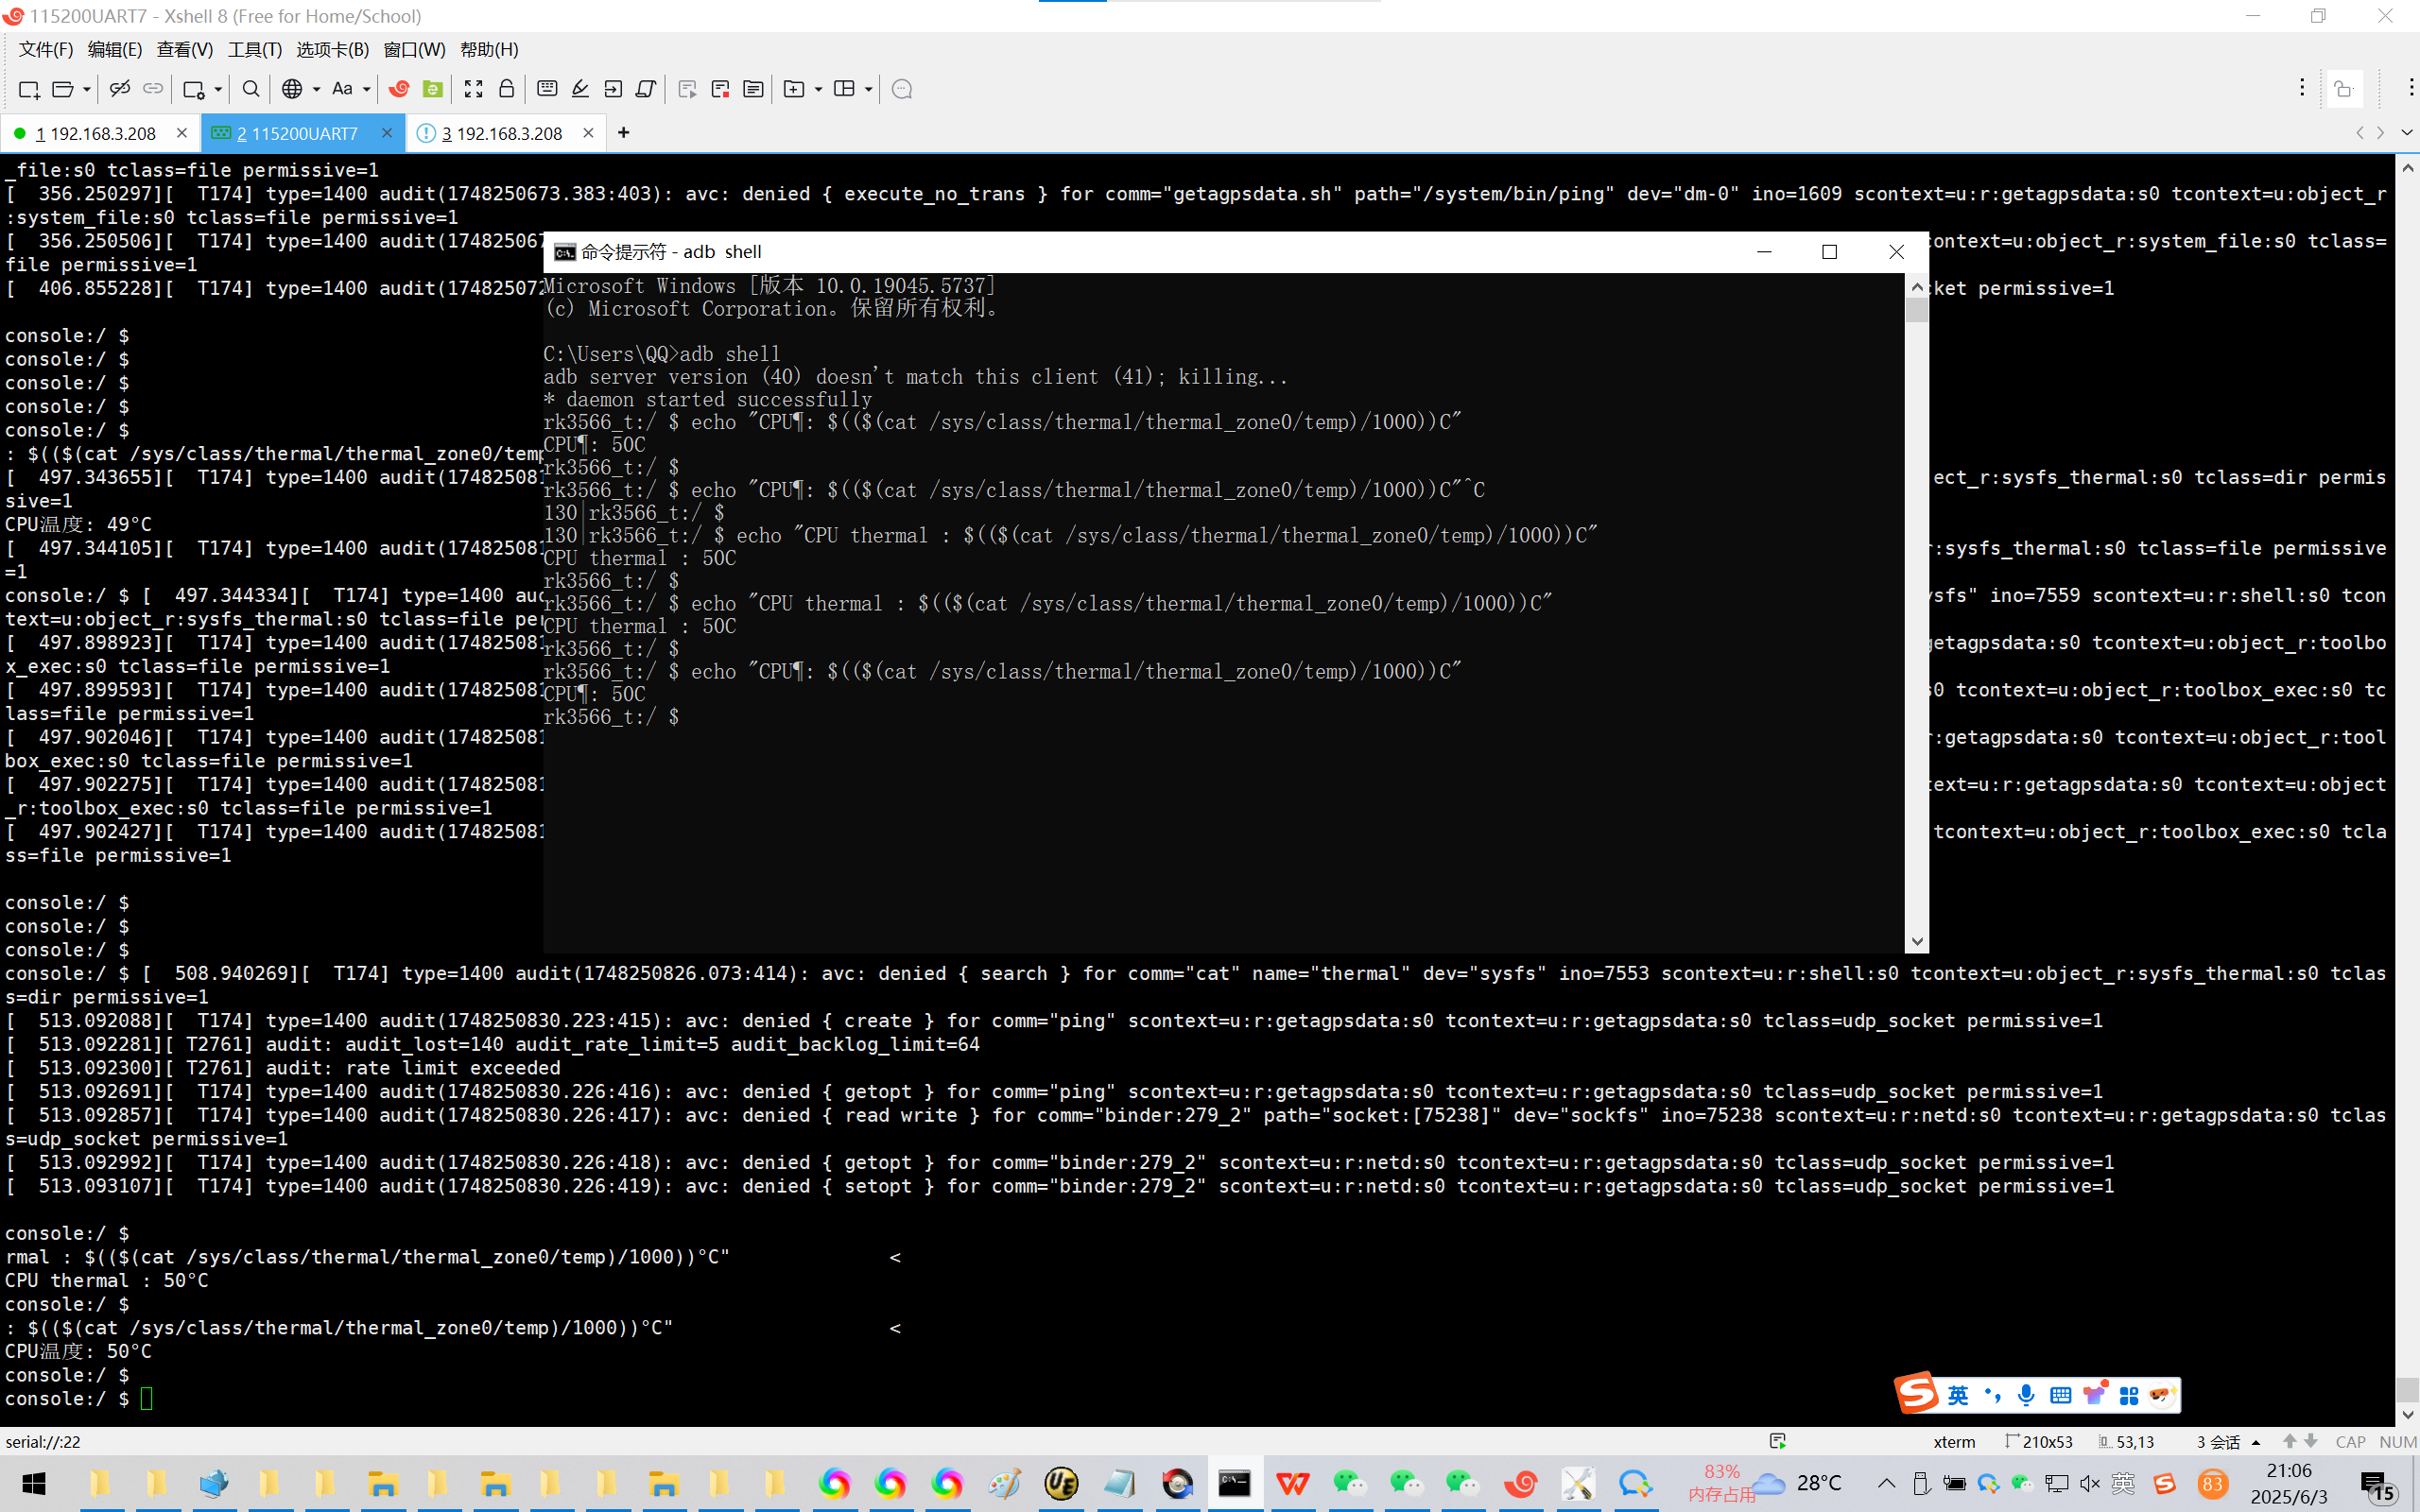The height and width of the screenshot is (1512, 2420).
Task: Toggle the compose bar keyboard icon
Action: coord(547,89)
